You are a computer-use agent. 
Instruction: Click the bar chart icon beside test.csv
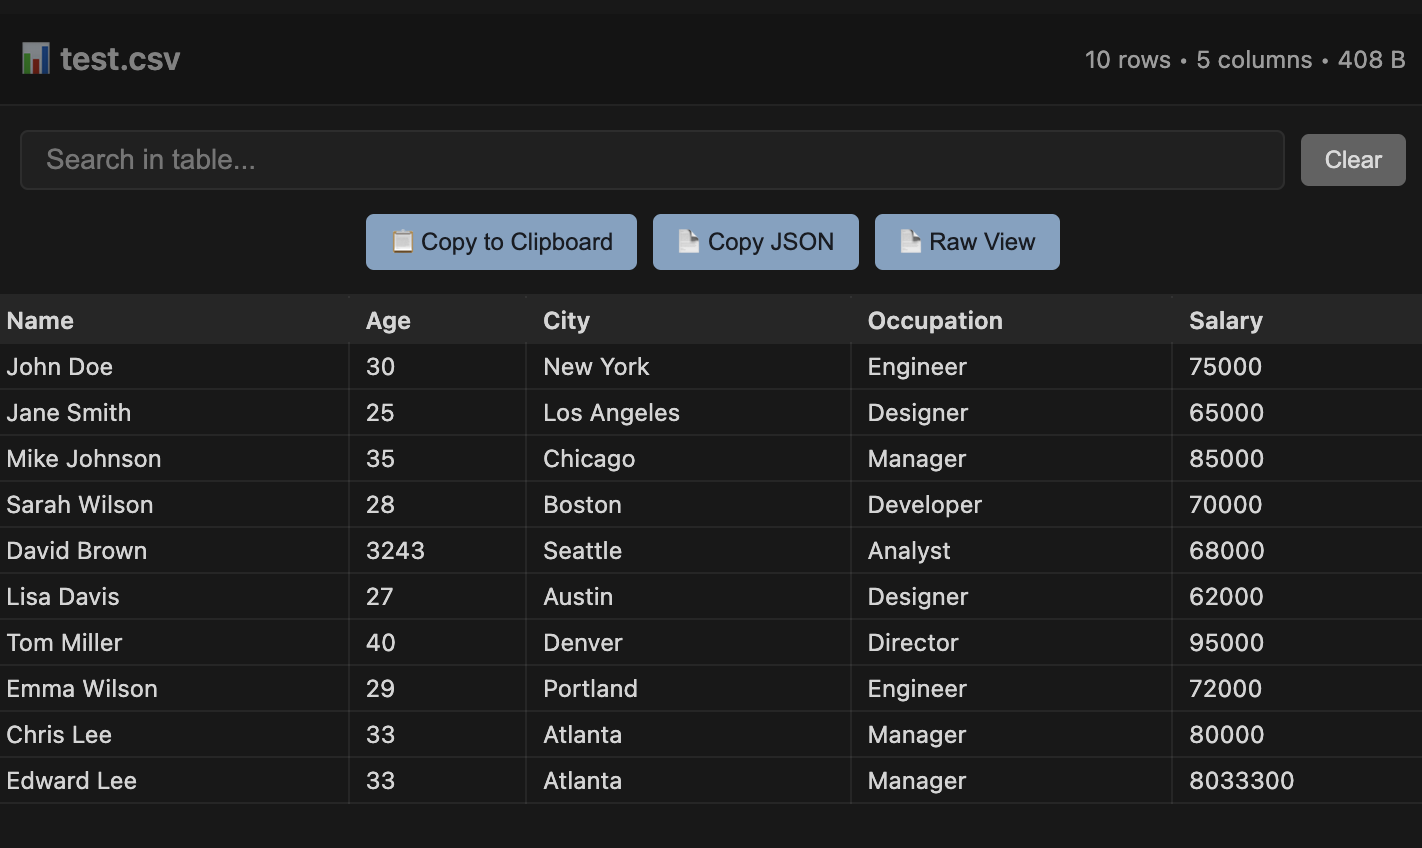coord(35,59)
